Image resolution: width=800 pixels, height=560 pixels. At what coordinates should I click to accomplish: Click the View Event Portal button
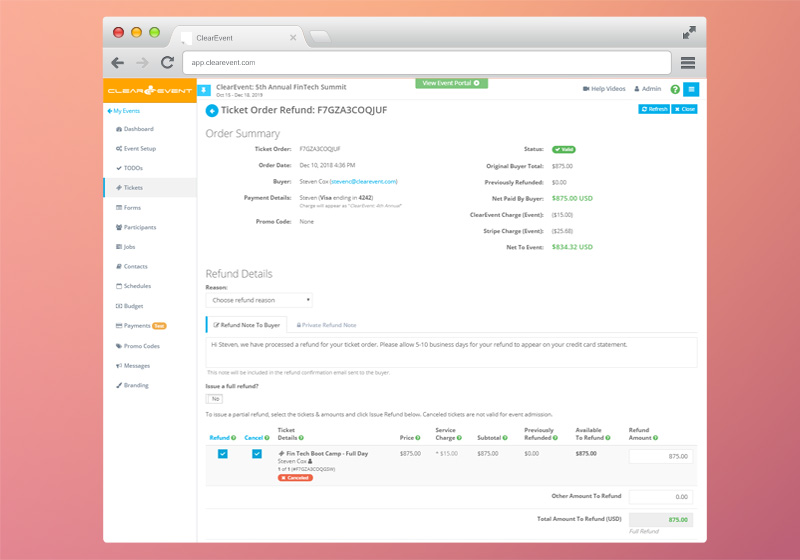coord(451,83)
